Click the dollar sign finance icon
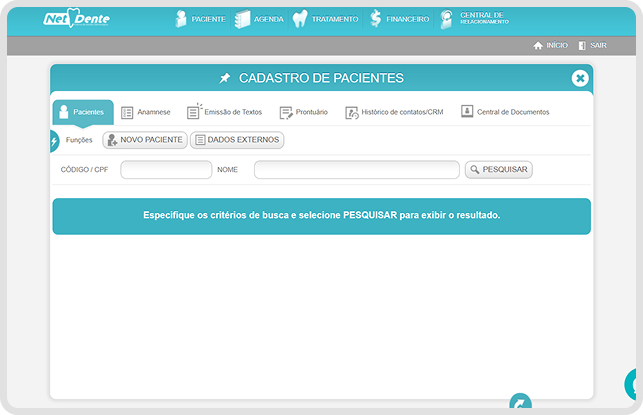This screenshot has width=643, height=415. (x=375, y=19)
